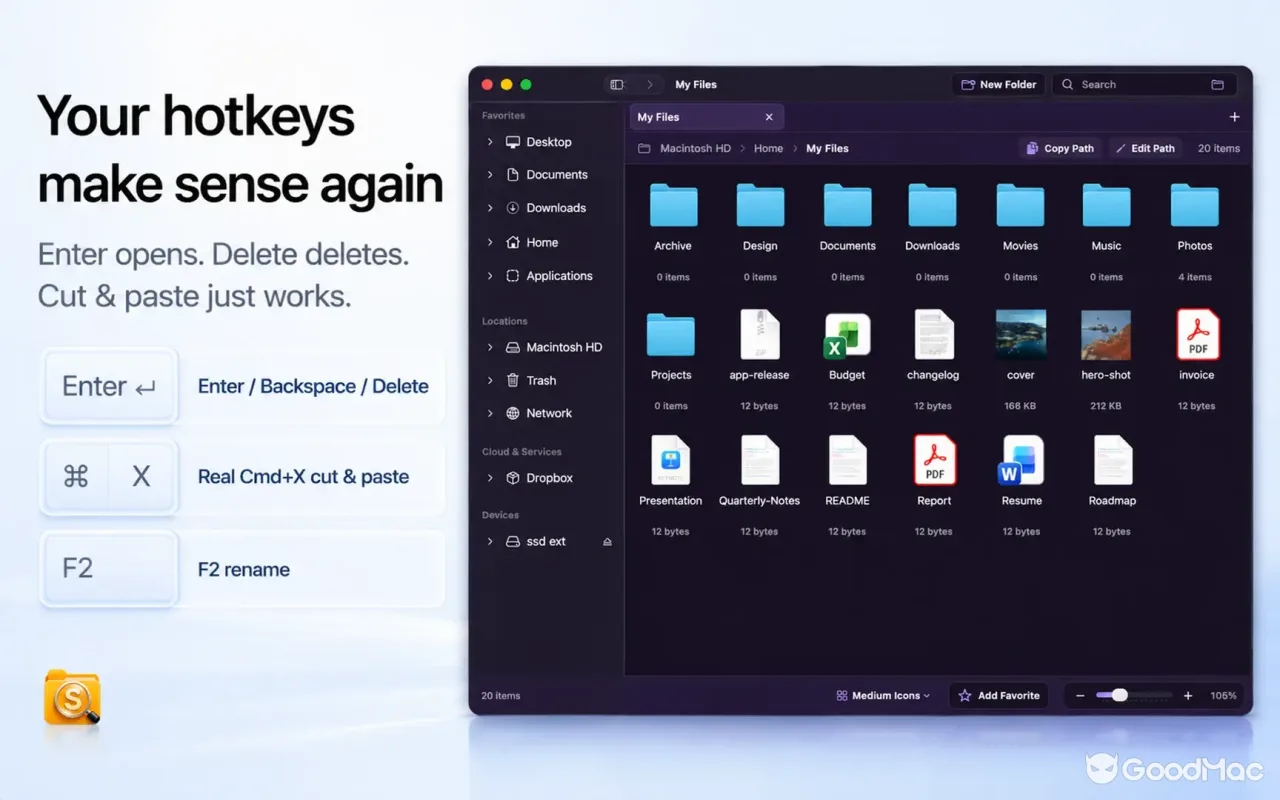Select the Budget spreadsheet file

847,334
